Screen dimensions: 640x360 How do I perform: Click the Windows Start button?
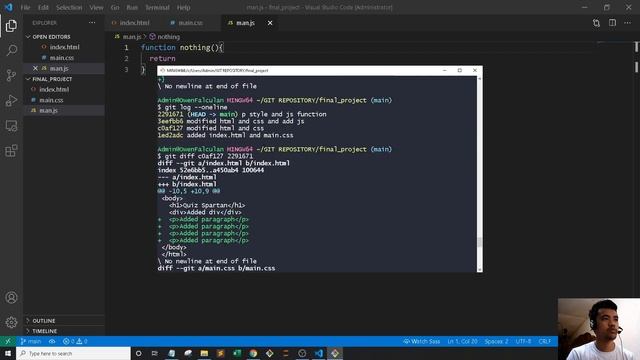point(8,353)
